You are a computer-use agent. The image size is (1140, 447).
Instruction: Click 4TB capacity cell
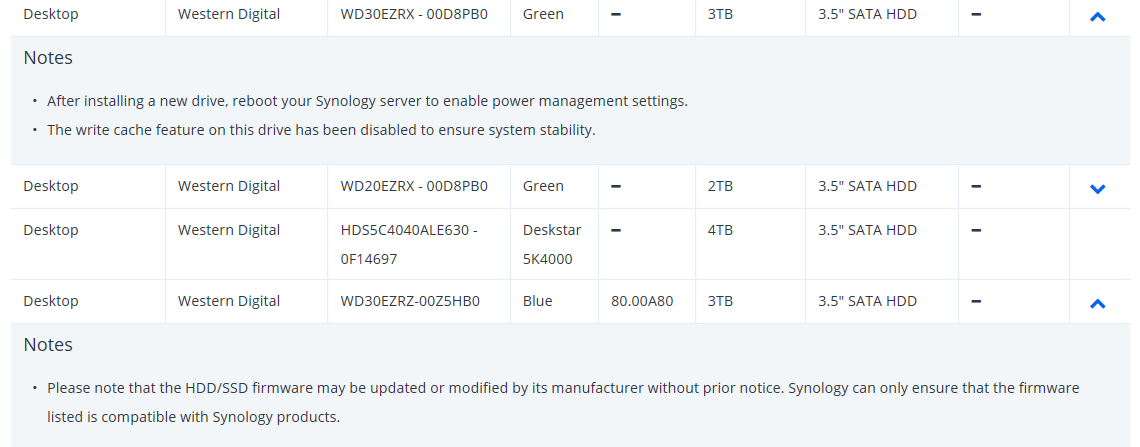point(720,230)
